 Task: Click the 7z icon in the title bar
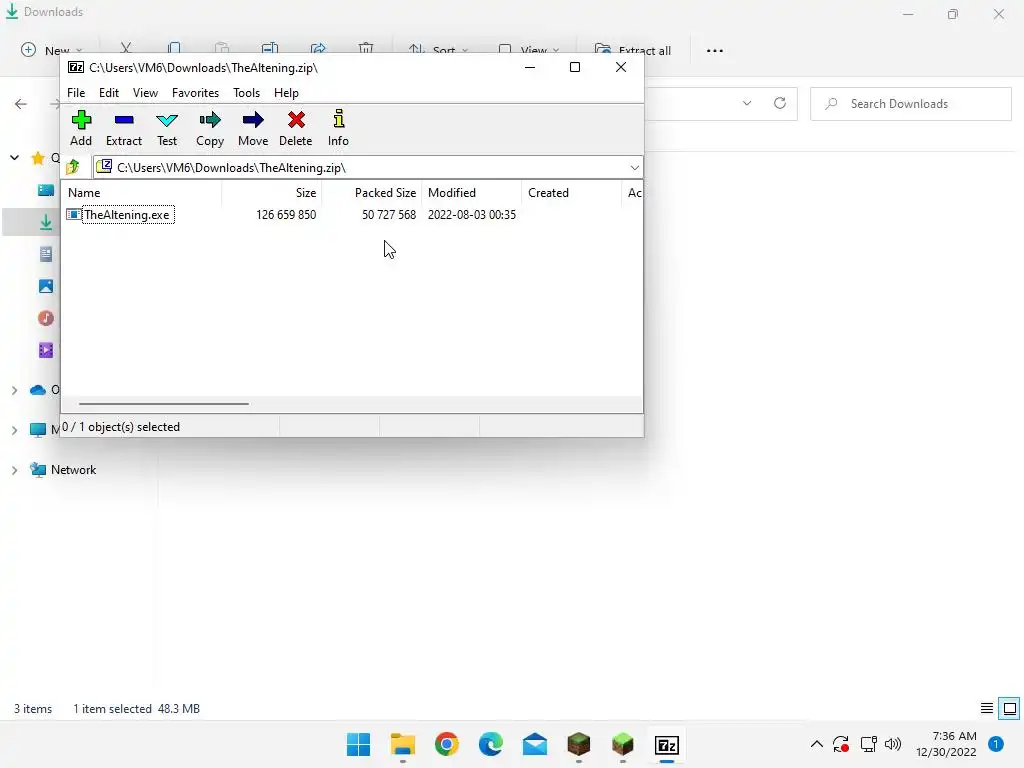point(76,67)
